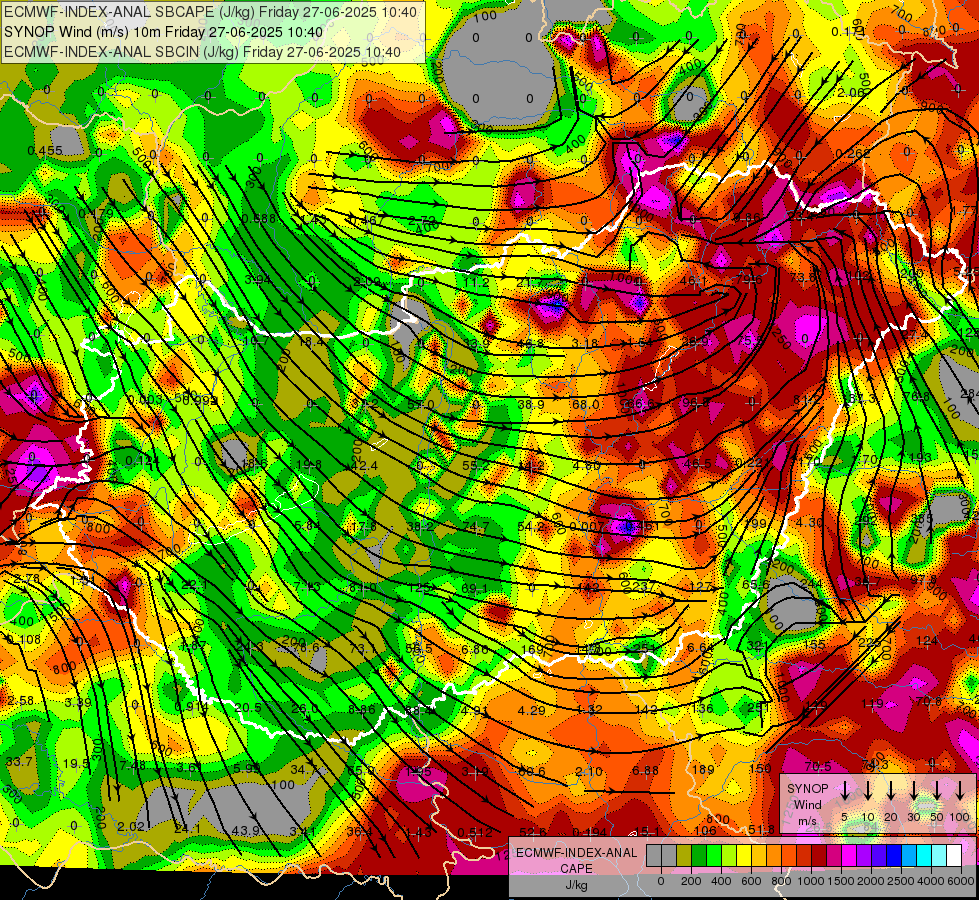Click the map value 11.2
This screenshot has height=900, width=979.
[476, 282]
